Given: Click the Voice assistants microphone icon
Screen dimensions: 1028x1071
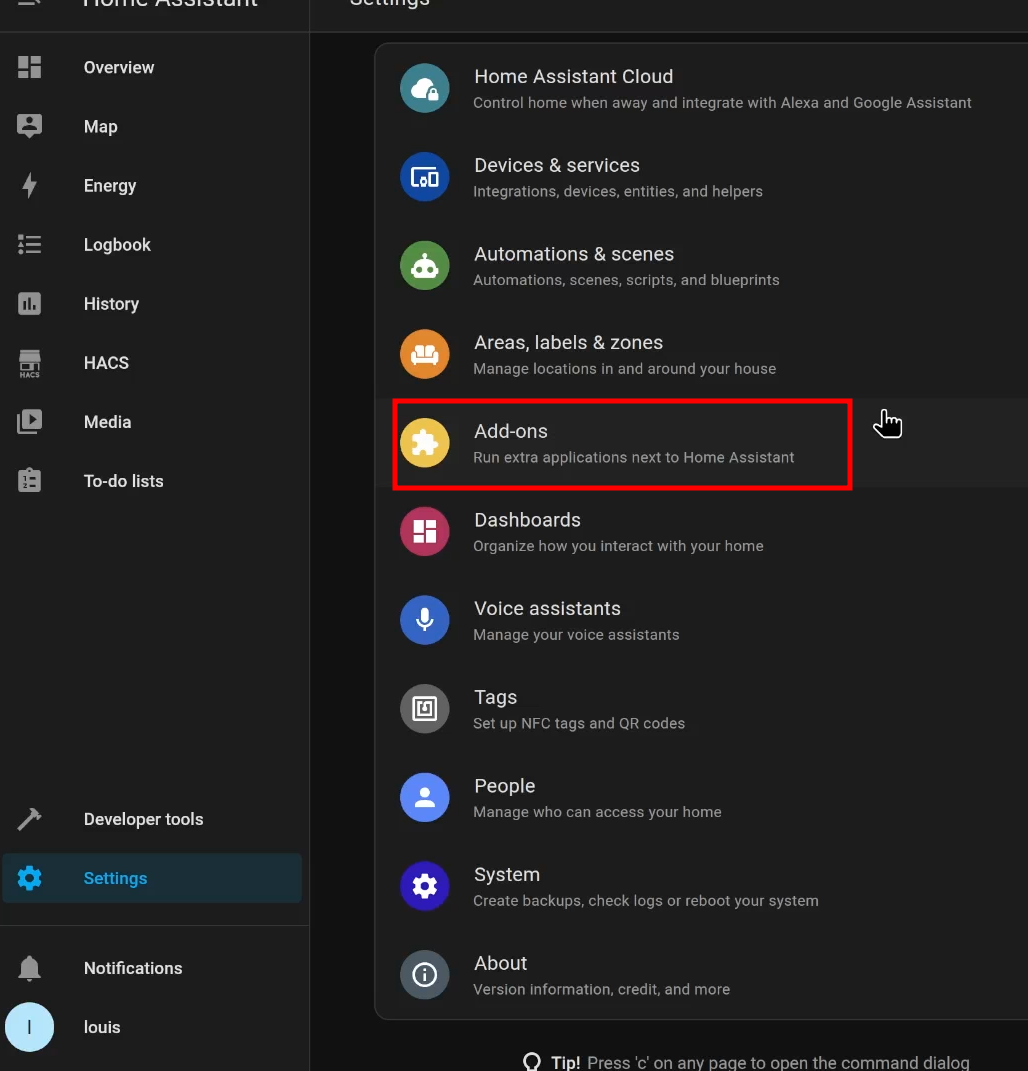Looking at the screenshot, I should (x=425, y=620).
